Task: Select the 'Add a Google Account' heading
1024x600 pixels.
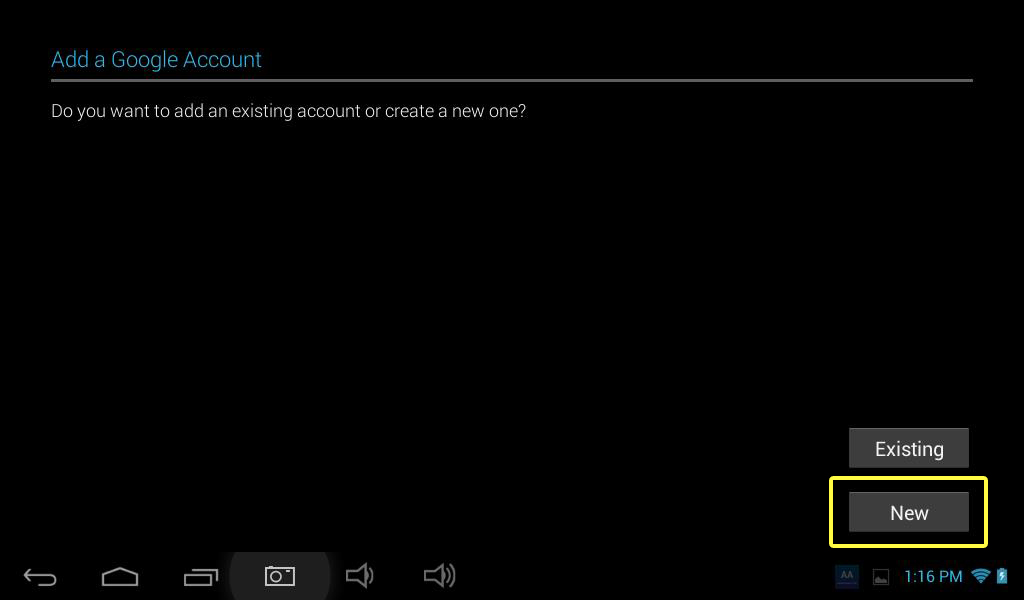Action: [x=156, y=59]
